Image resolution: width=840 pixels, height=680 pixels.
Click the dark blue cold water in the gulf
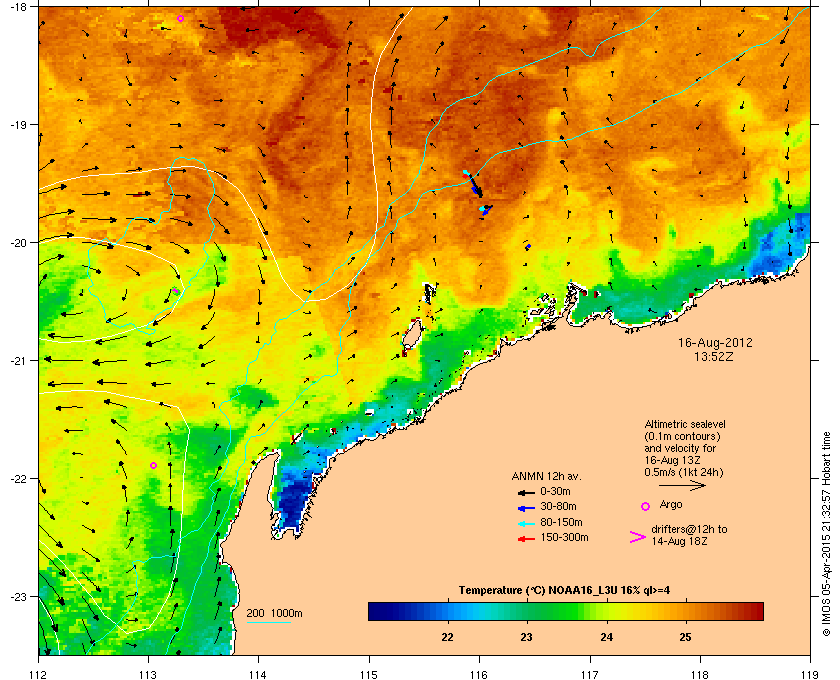[x=294, y=501]
